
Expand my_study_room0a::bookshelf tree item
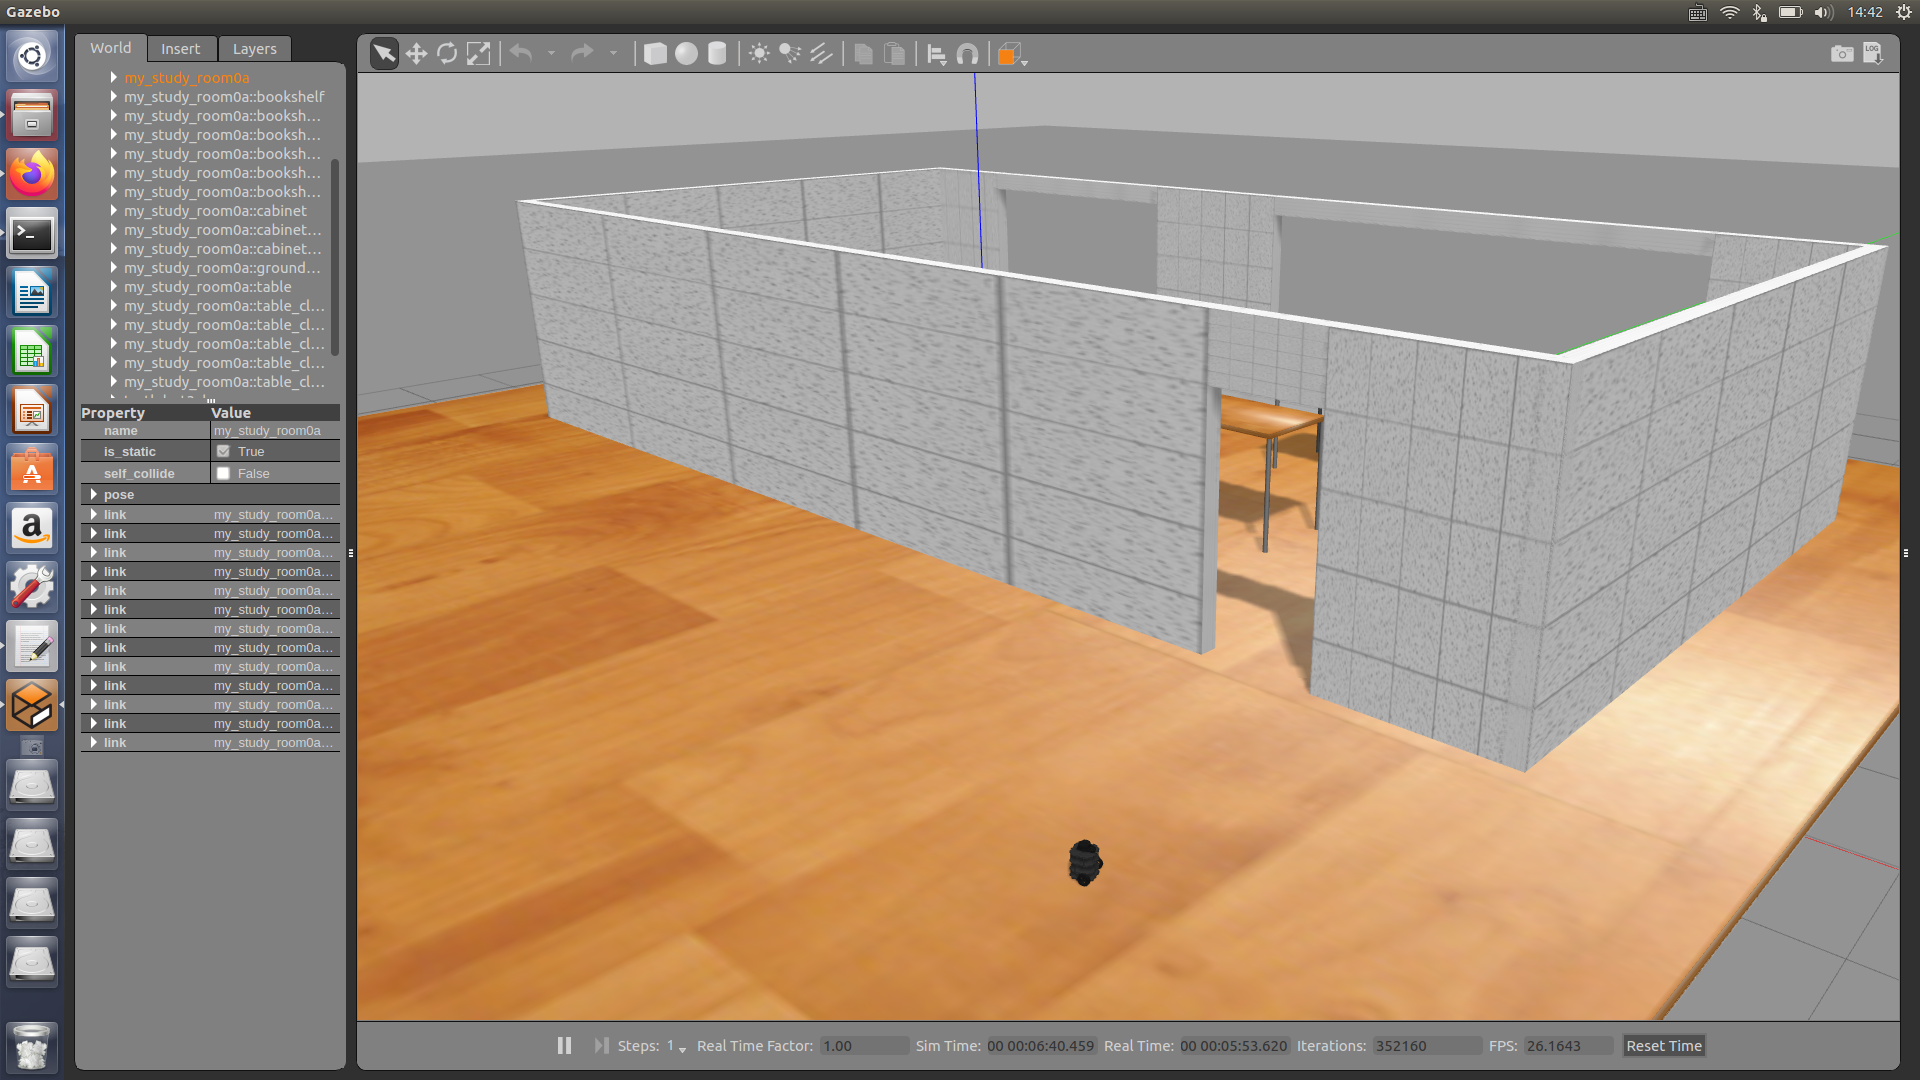[114, 97]
